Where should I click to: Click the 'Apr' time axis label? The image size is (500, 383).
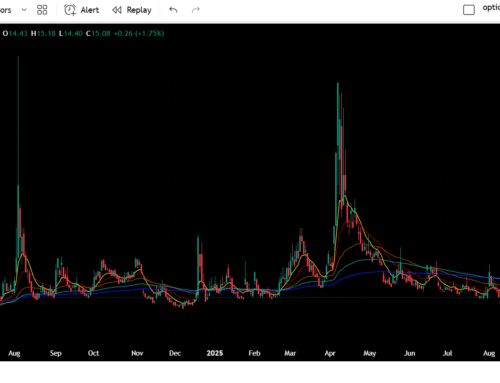click(330, 353)
